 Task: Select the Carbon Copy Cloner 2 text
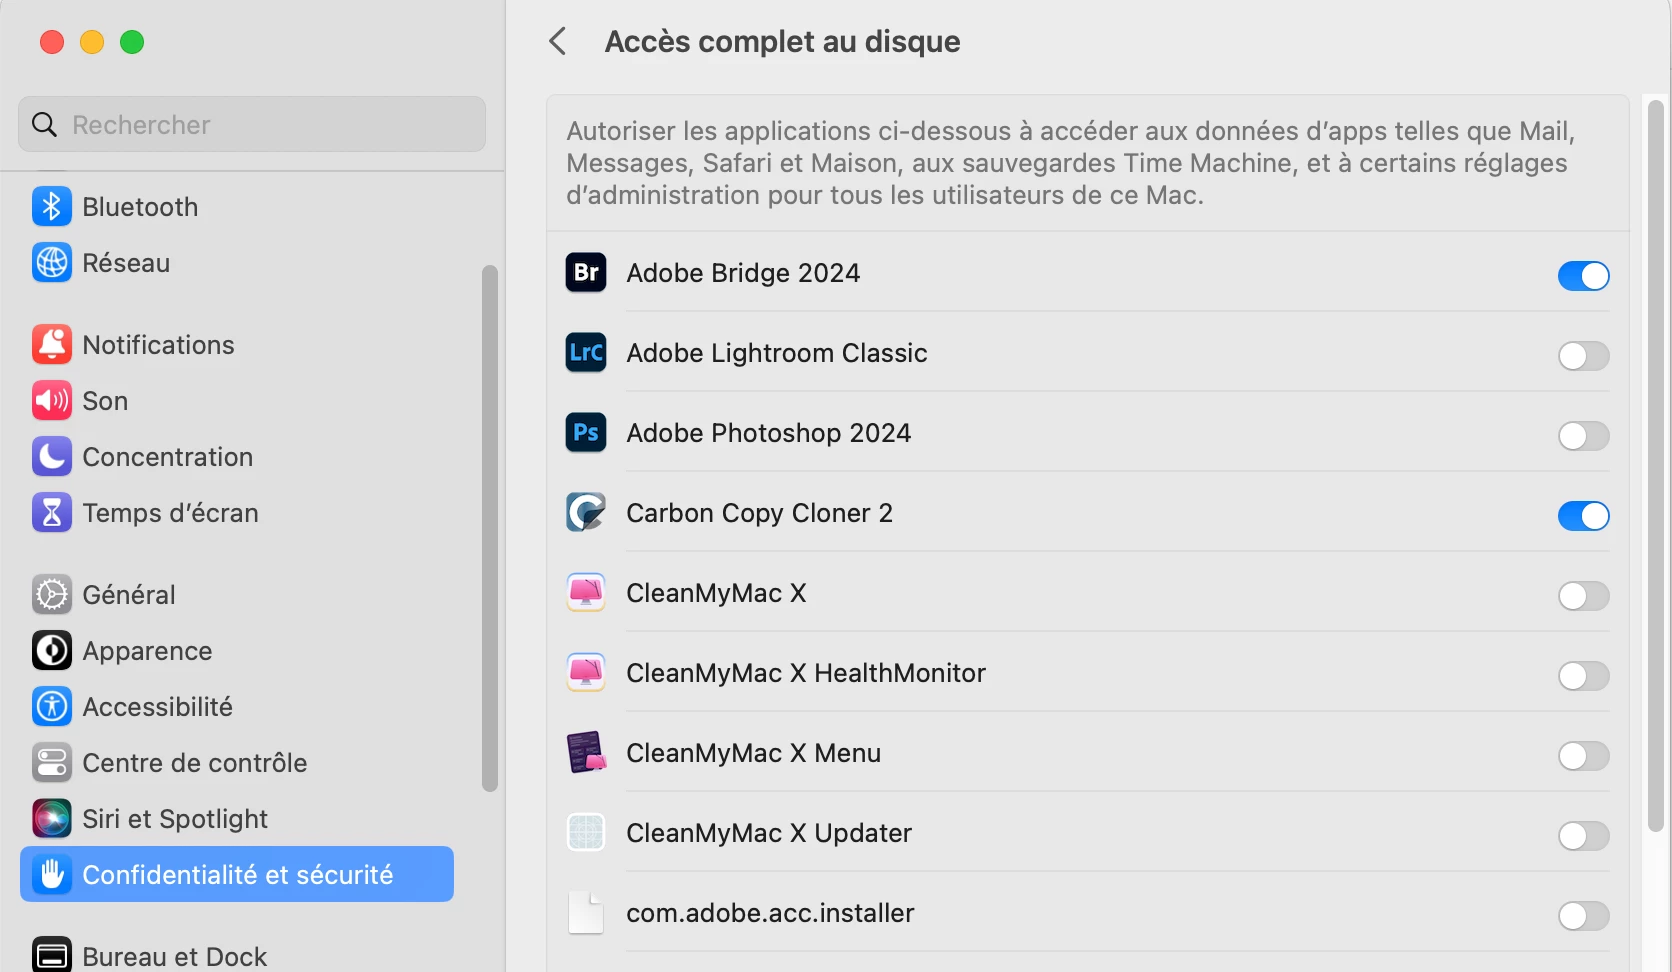click(759, 513)
